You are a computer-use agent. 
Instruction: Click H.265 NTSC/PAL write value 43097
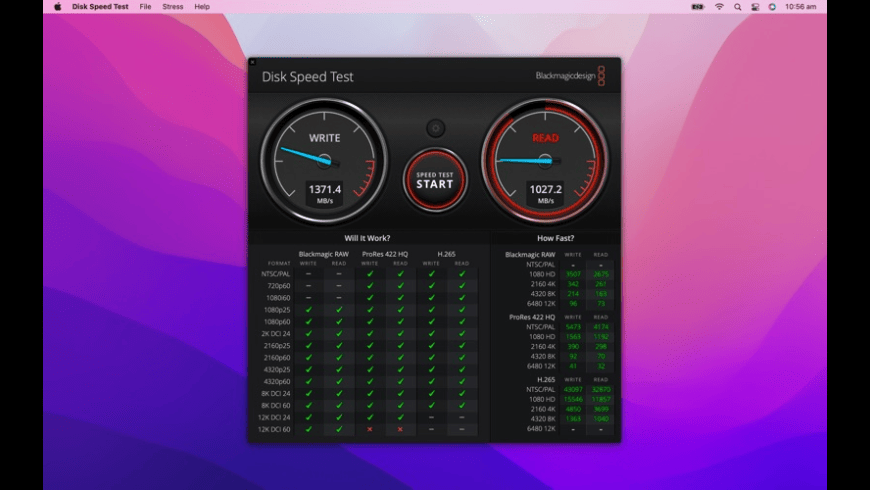573,390
